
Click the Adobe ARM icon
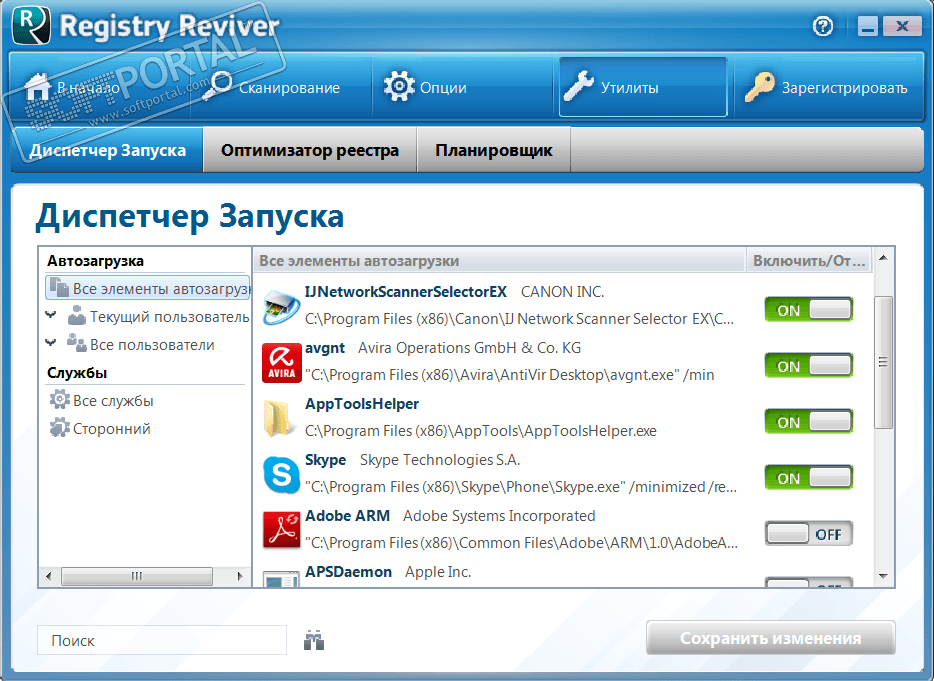point(281,530)
